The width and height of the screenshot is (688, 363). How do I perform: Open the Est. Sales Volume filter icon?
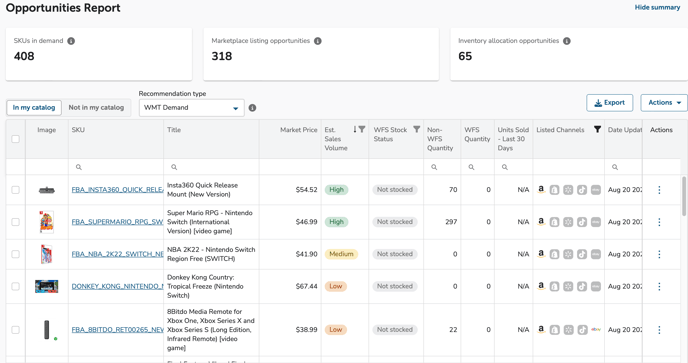point(362,129)
